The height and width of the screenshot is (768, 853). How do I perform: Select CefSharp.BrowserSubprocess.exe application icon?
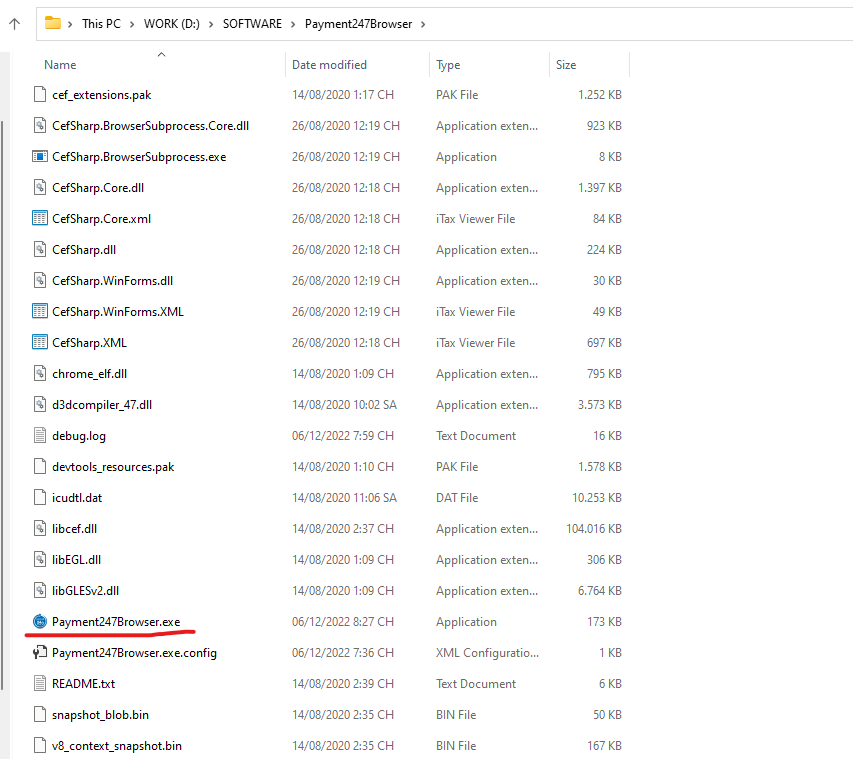tap(40, 156)
